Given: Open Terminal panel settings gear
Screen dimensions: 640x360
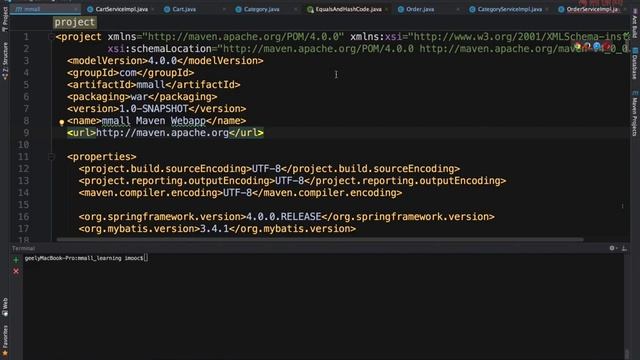Looking at the screenshot, I should [612, 248].
